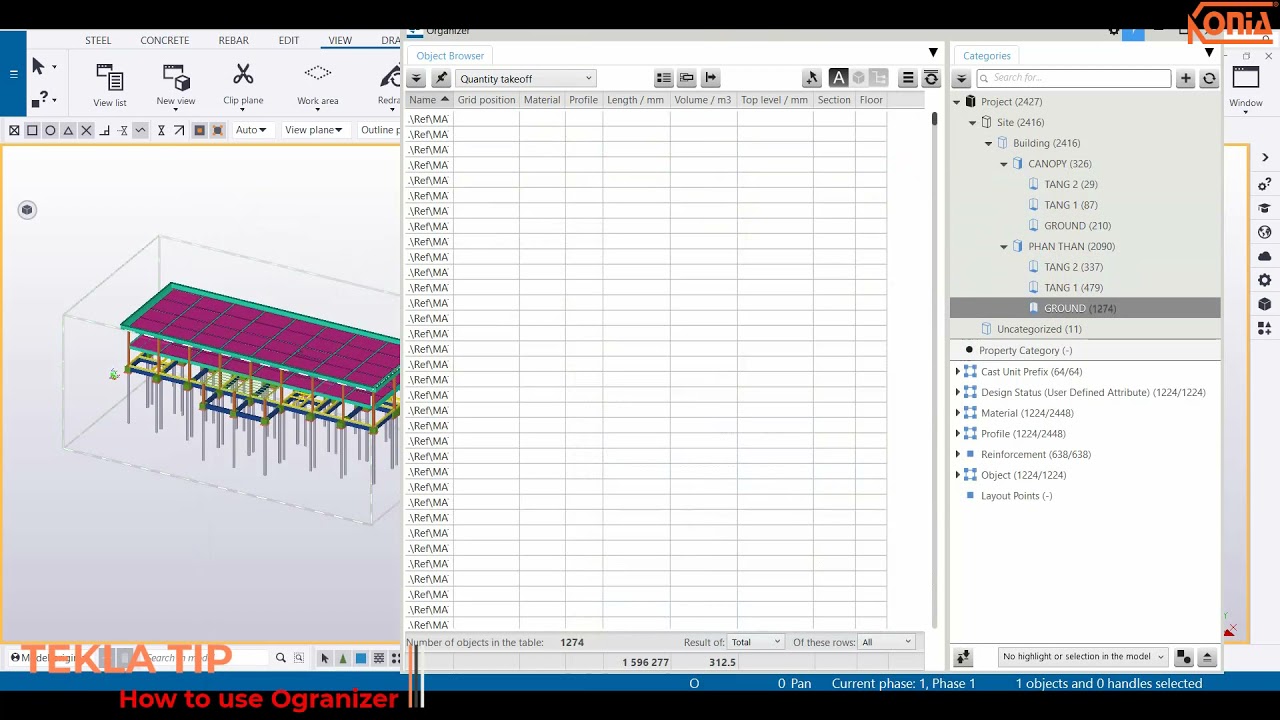
Task: Toggle the hierarchy tree icon in Object Browser
Action: (x=879, y=78)
